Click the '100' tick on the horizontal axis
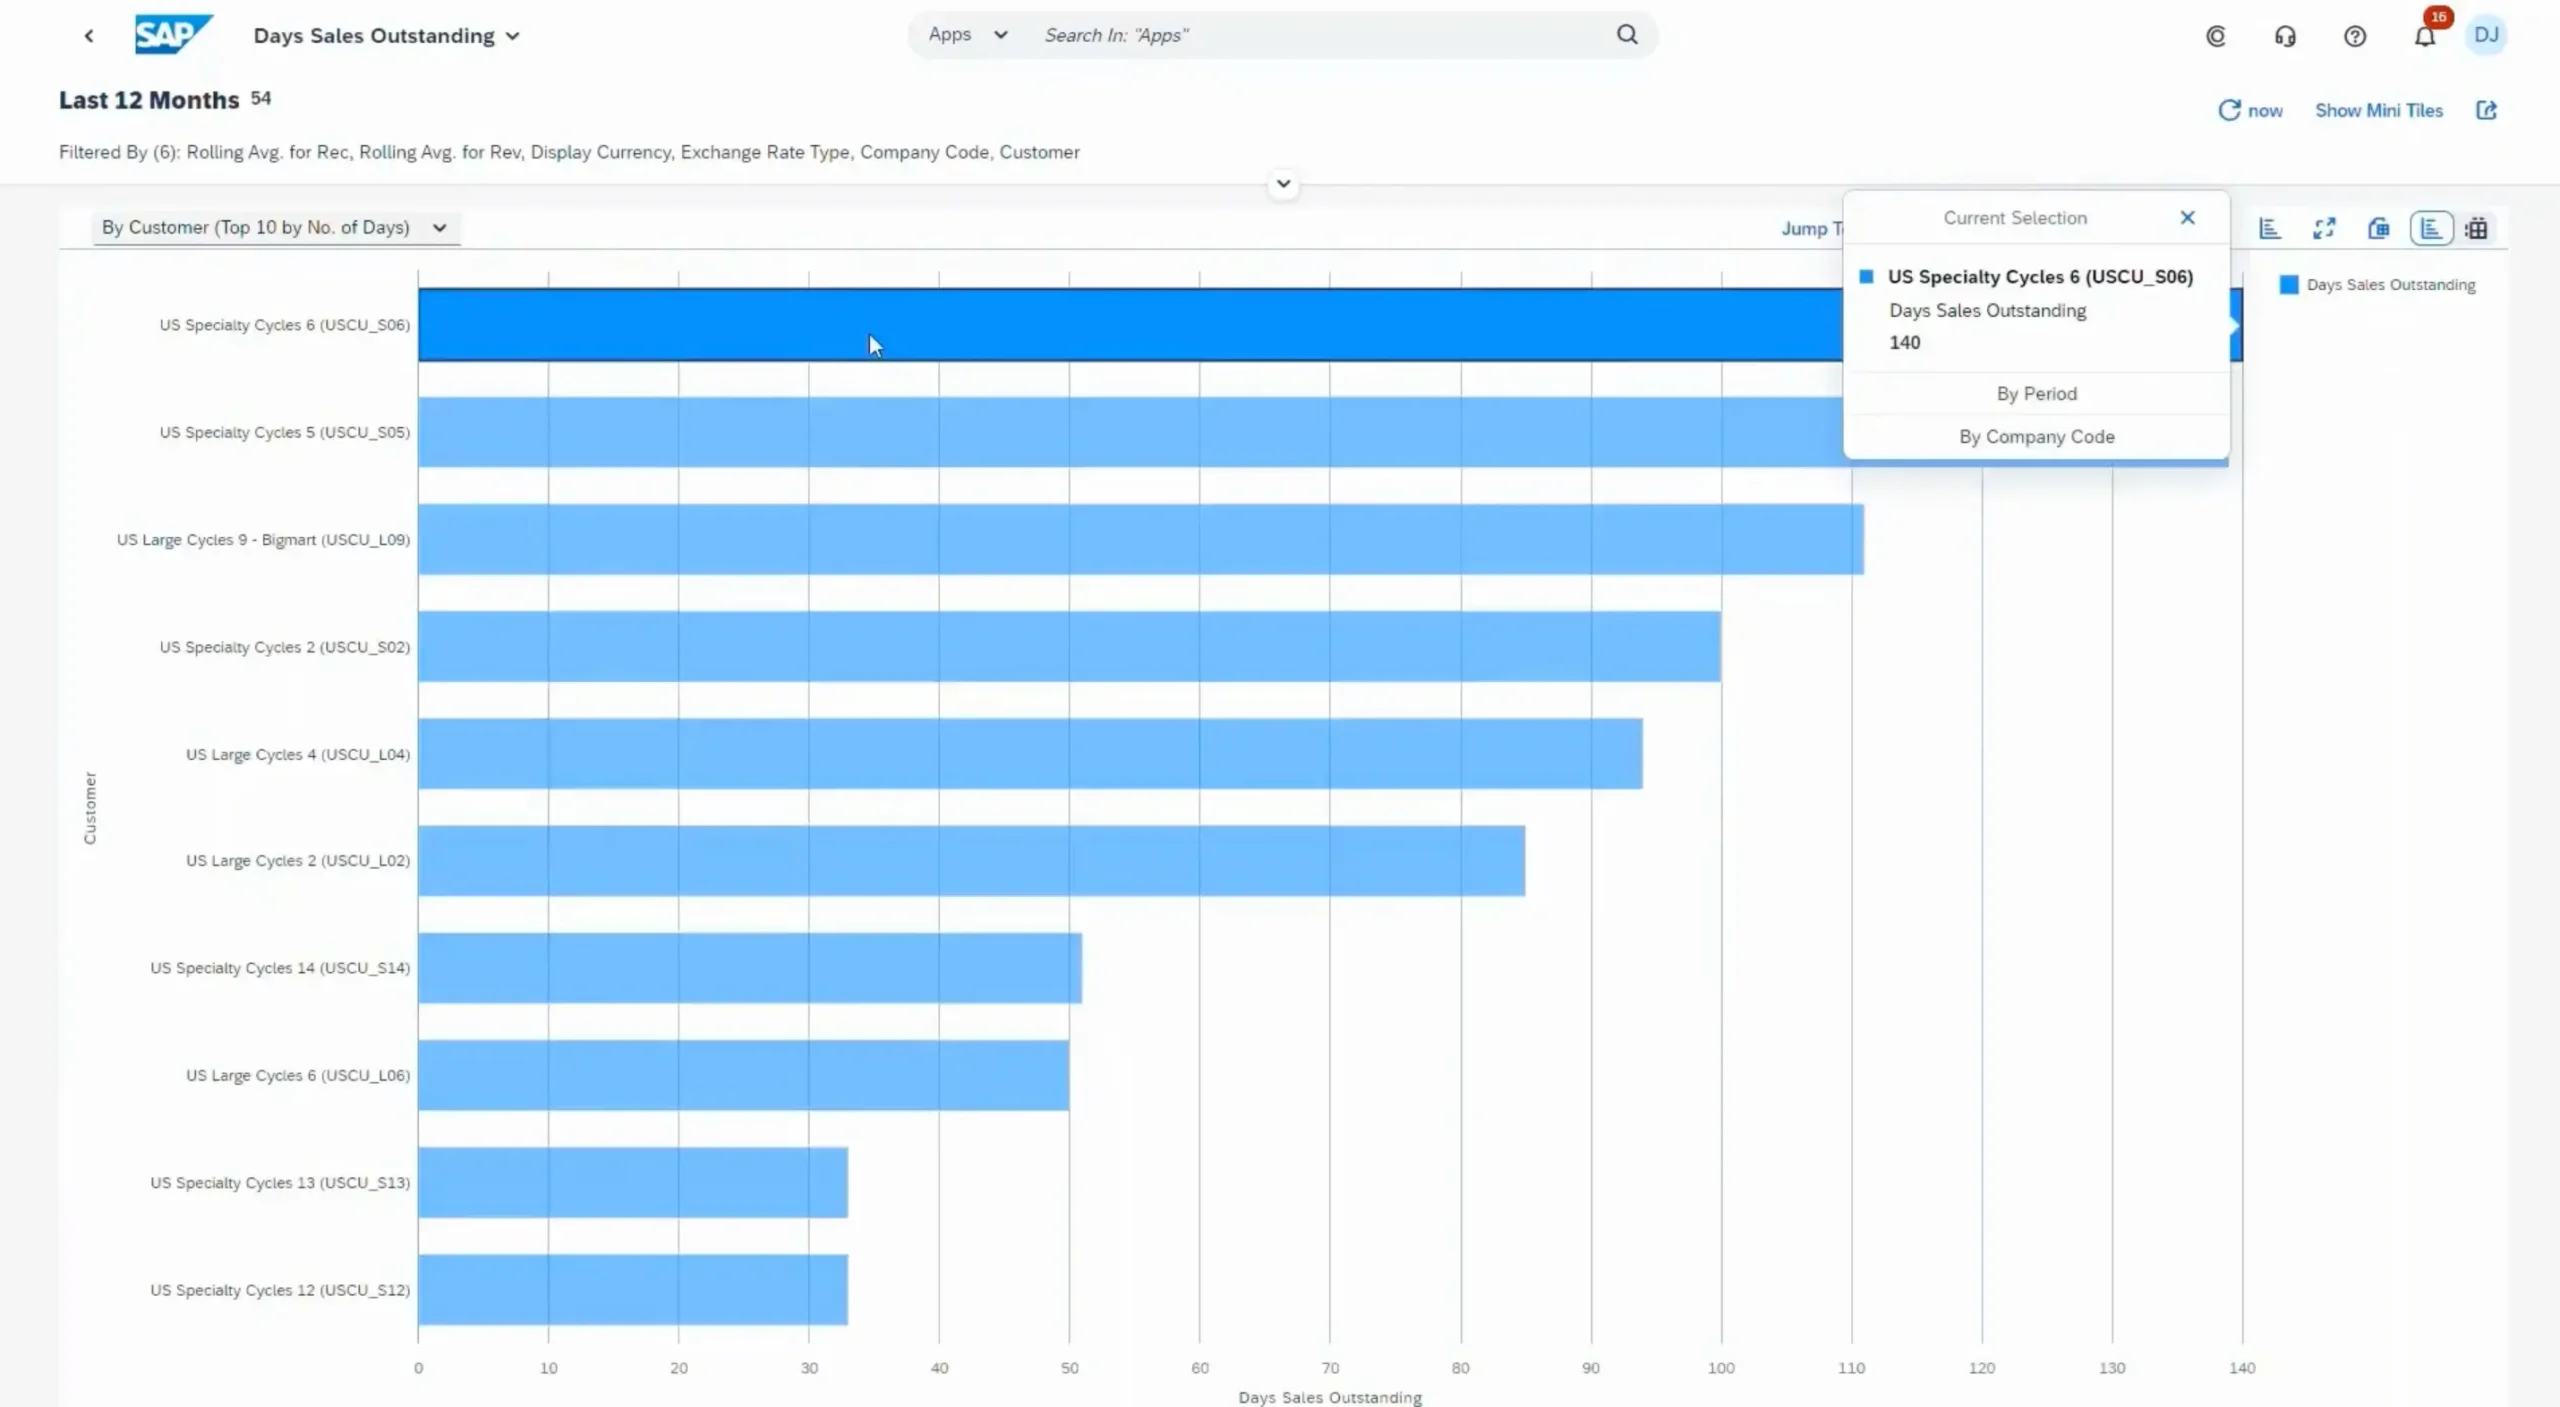This screenshot has width=2560, height=1407. click(x=1721, y=1368)
